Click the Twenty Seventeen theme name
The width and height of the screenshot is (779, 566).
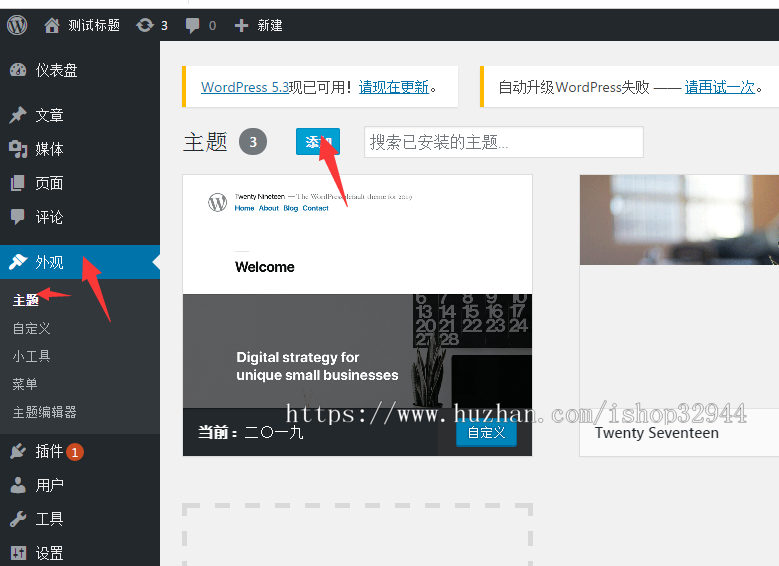tap(657, 433)
